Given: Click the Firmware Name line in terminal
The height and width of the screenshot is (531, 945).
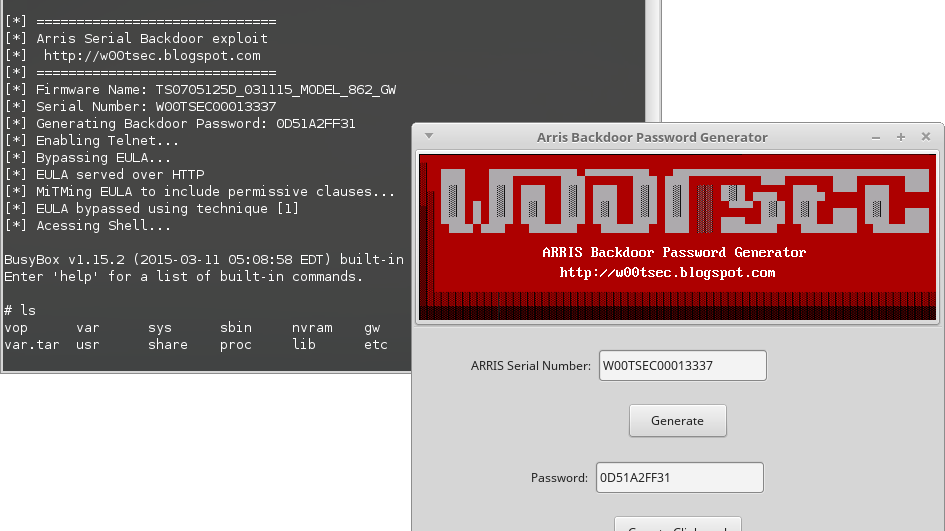Looking at the screenshot, I should coord(201,89).
